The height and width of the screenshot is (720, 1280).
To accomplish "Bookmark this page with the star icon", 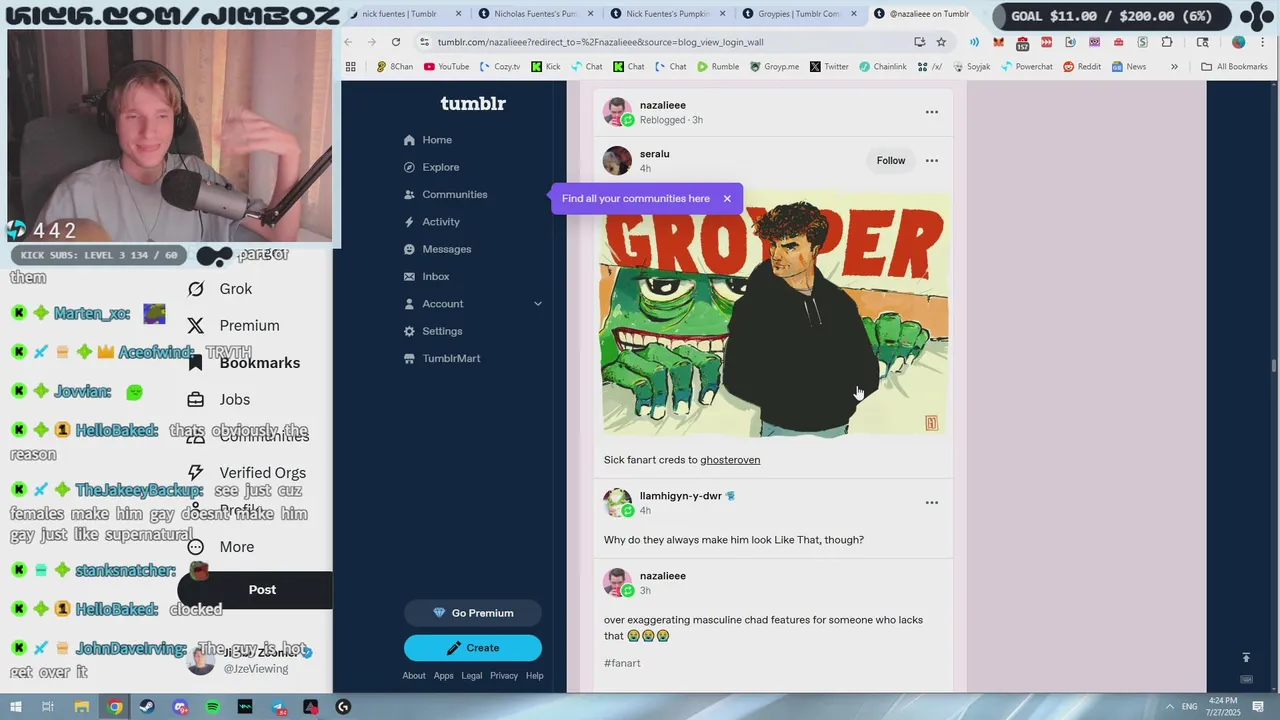I will (941, 42).
